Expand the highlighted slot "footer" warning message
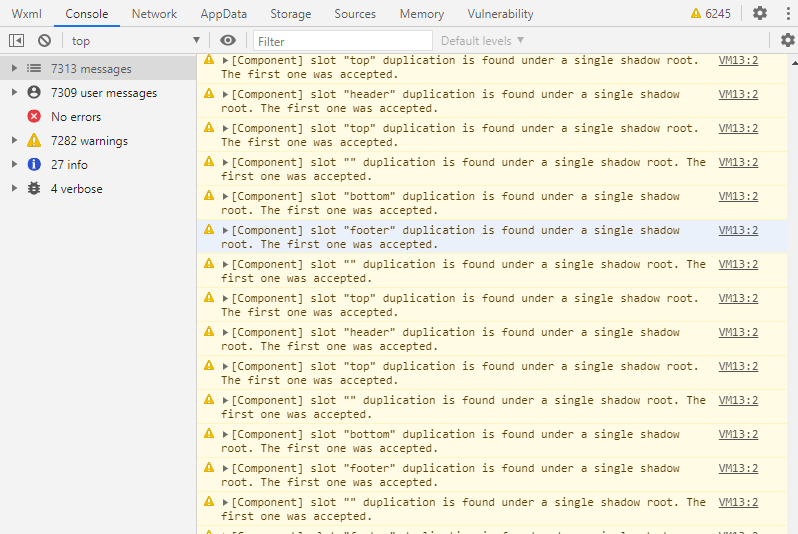Image resolution: width=798 pixels, height=534 pixels. pos(225,231)
